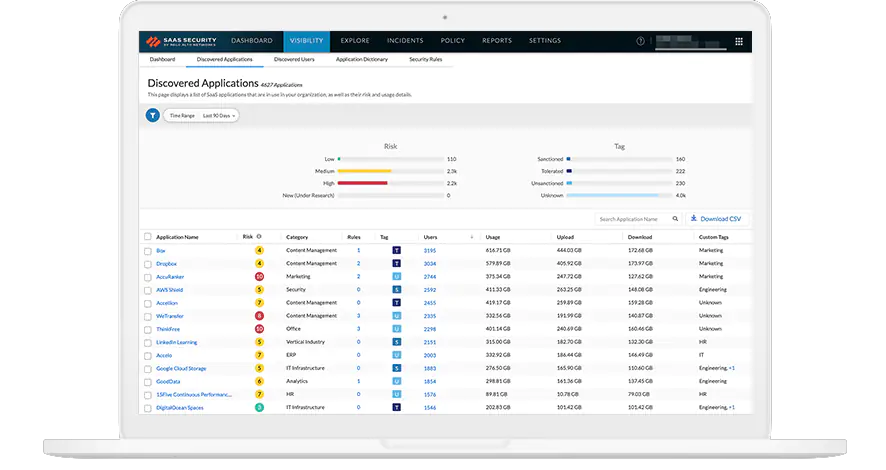Screen dimensions: 886x470
Task: Click the tag icon in WeTransfer row
Action: point(397,316)
